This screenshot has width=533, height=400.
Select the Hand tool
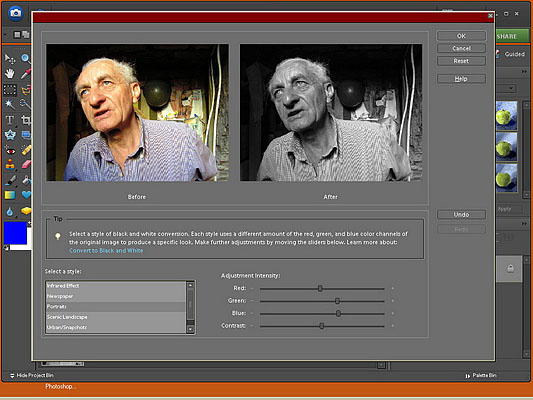[10, 73]
